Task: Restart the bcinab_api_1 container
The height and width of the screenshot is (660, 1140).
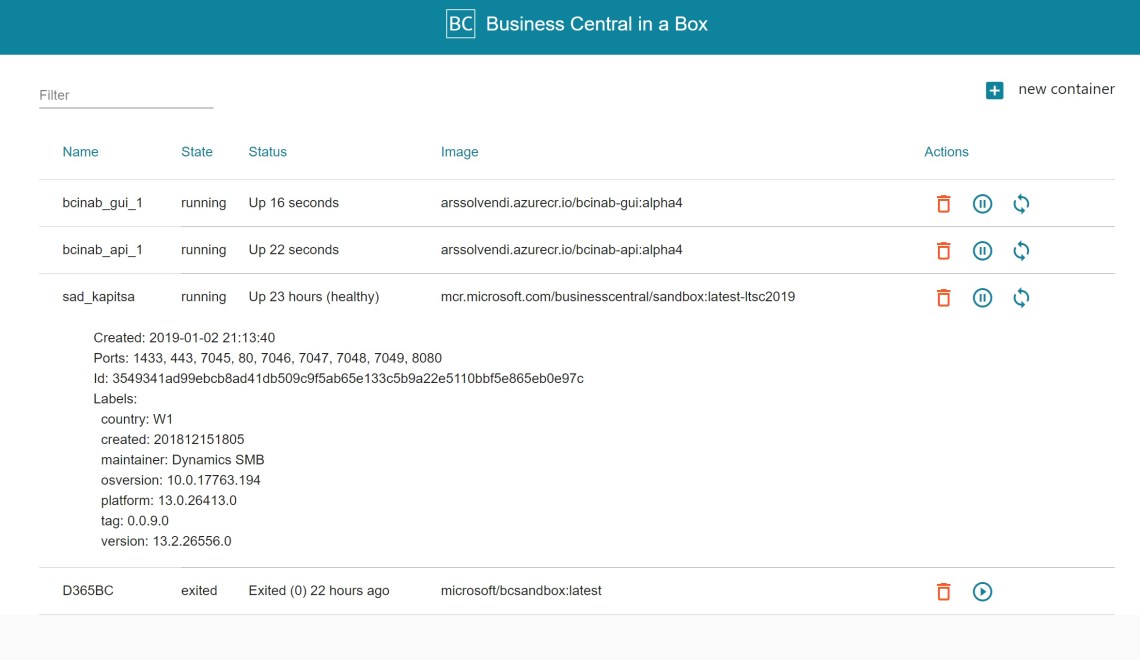Action: tap(1021, 251)
